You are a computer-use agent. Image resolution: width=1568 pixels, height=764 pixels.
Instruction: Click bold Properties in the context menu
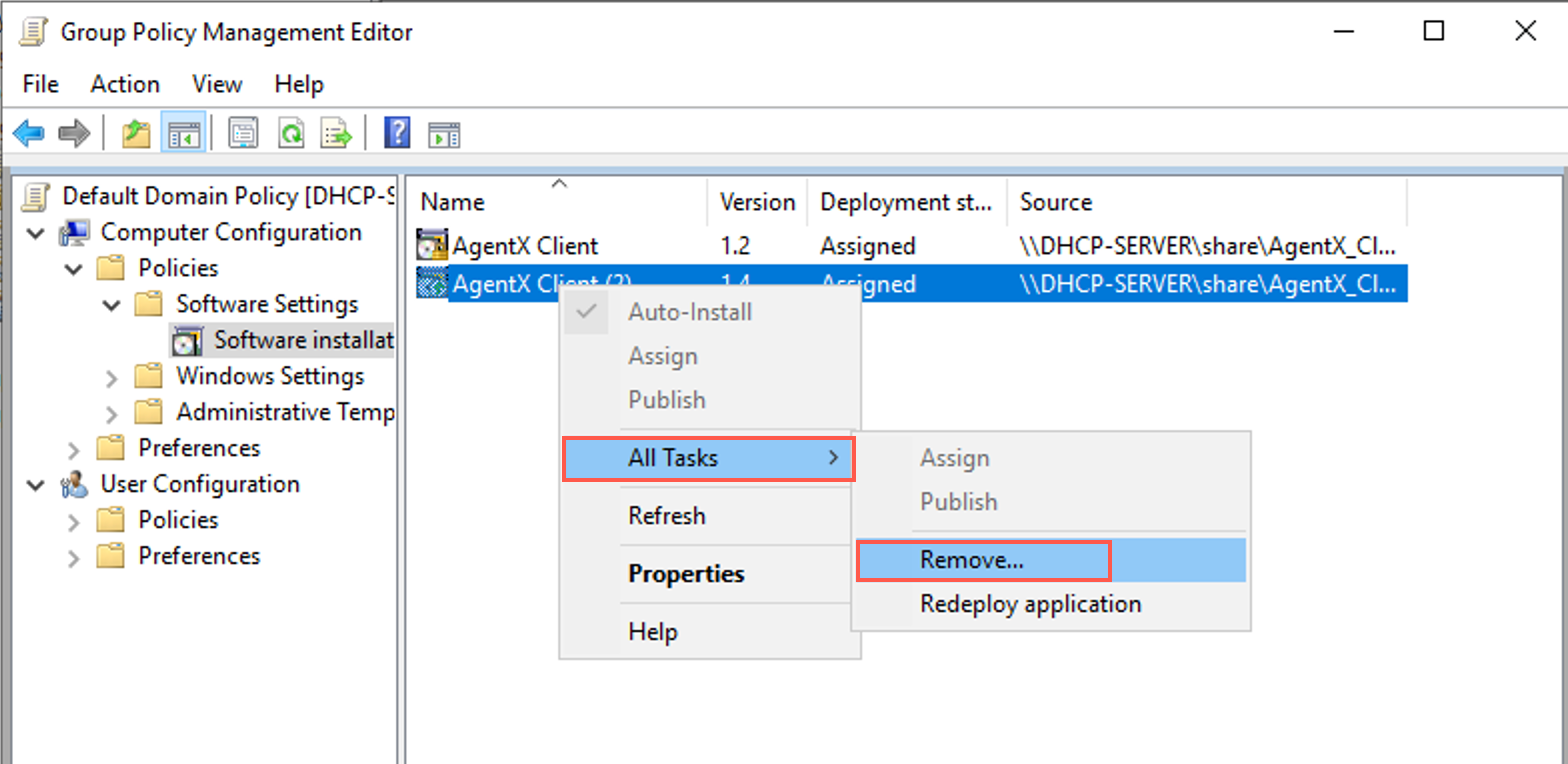click(x=686, y=574)
